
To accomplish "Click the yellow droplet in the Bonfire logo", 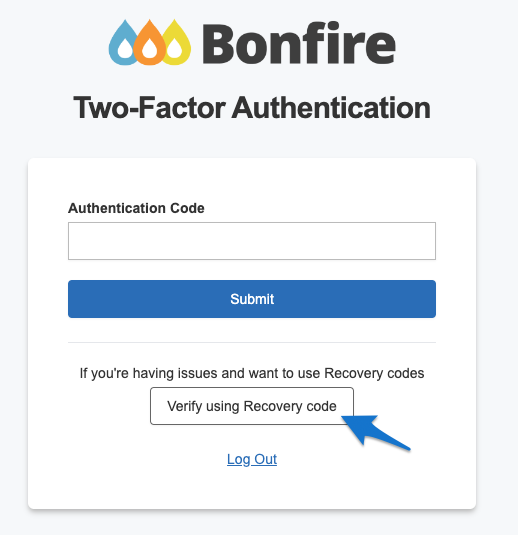I will pos(175,43).
